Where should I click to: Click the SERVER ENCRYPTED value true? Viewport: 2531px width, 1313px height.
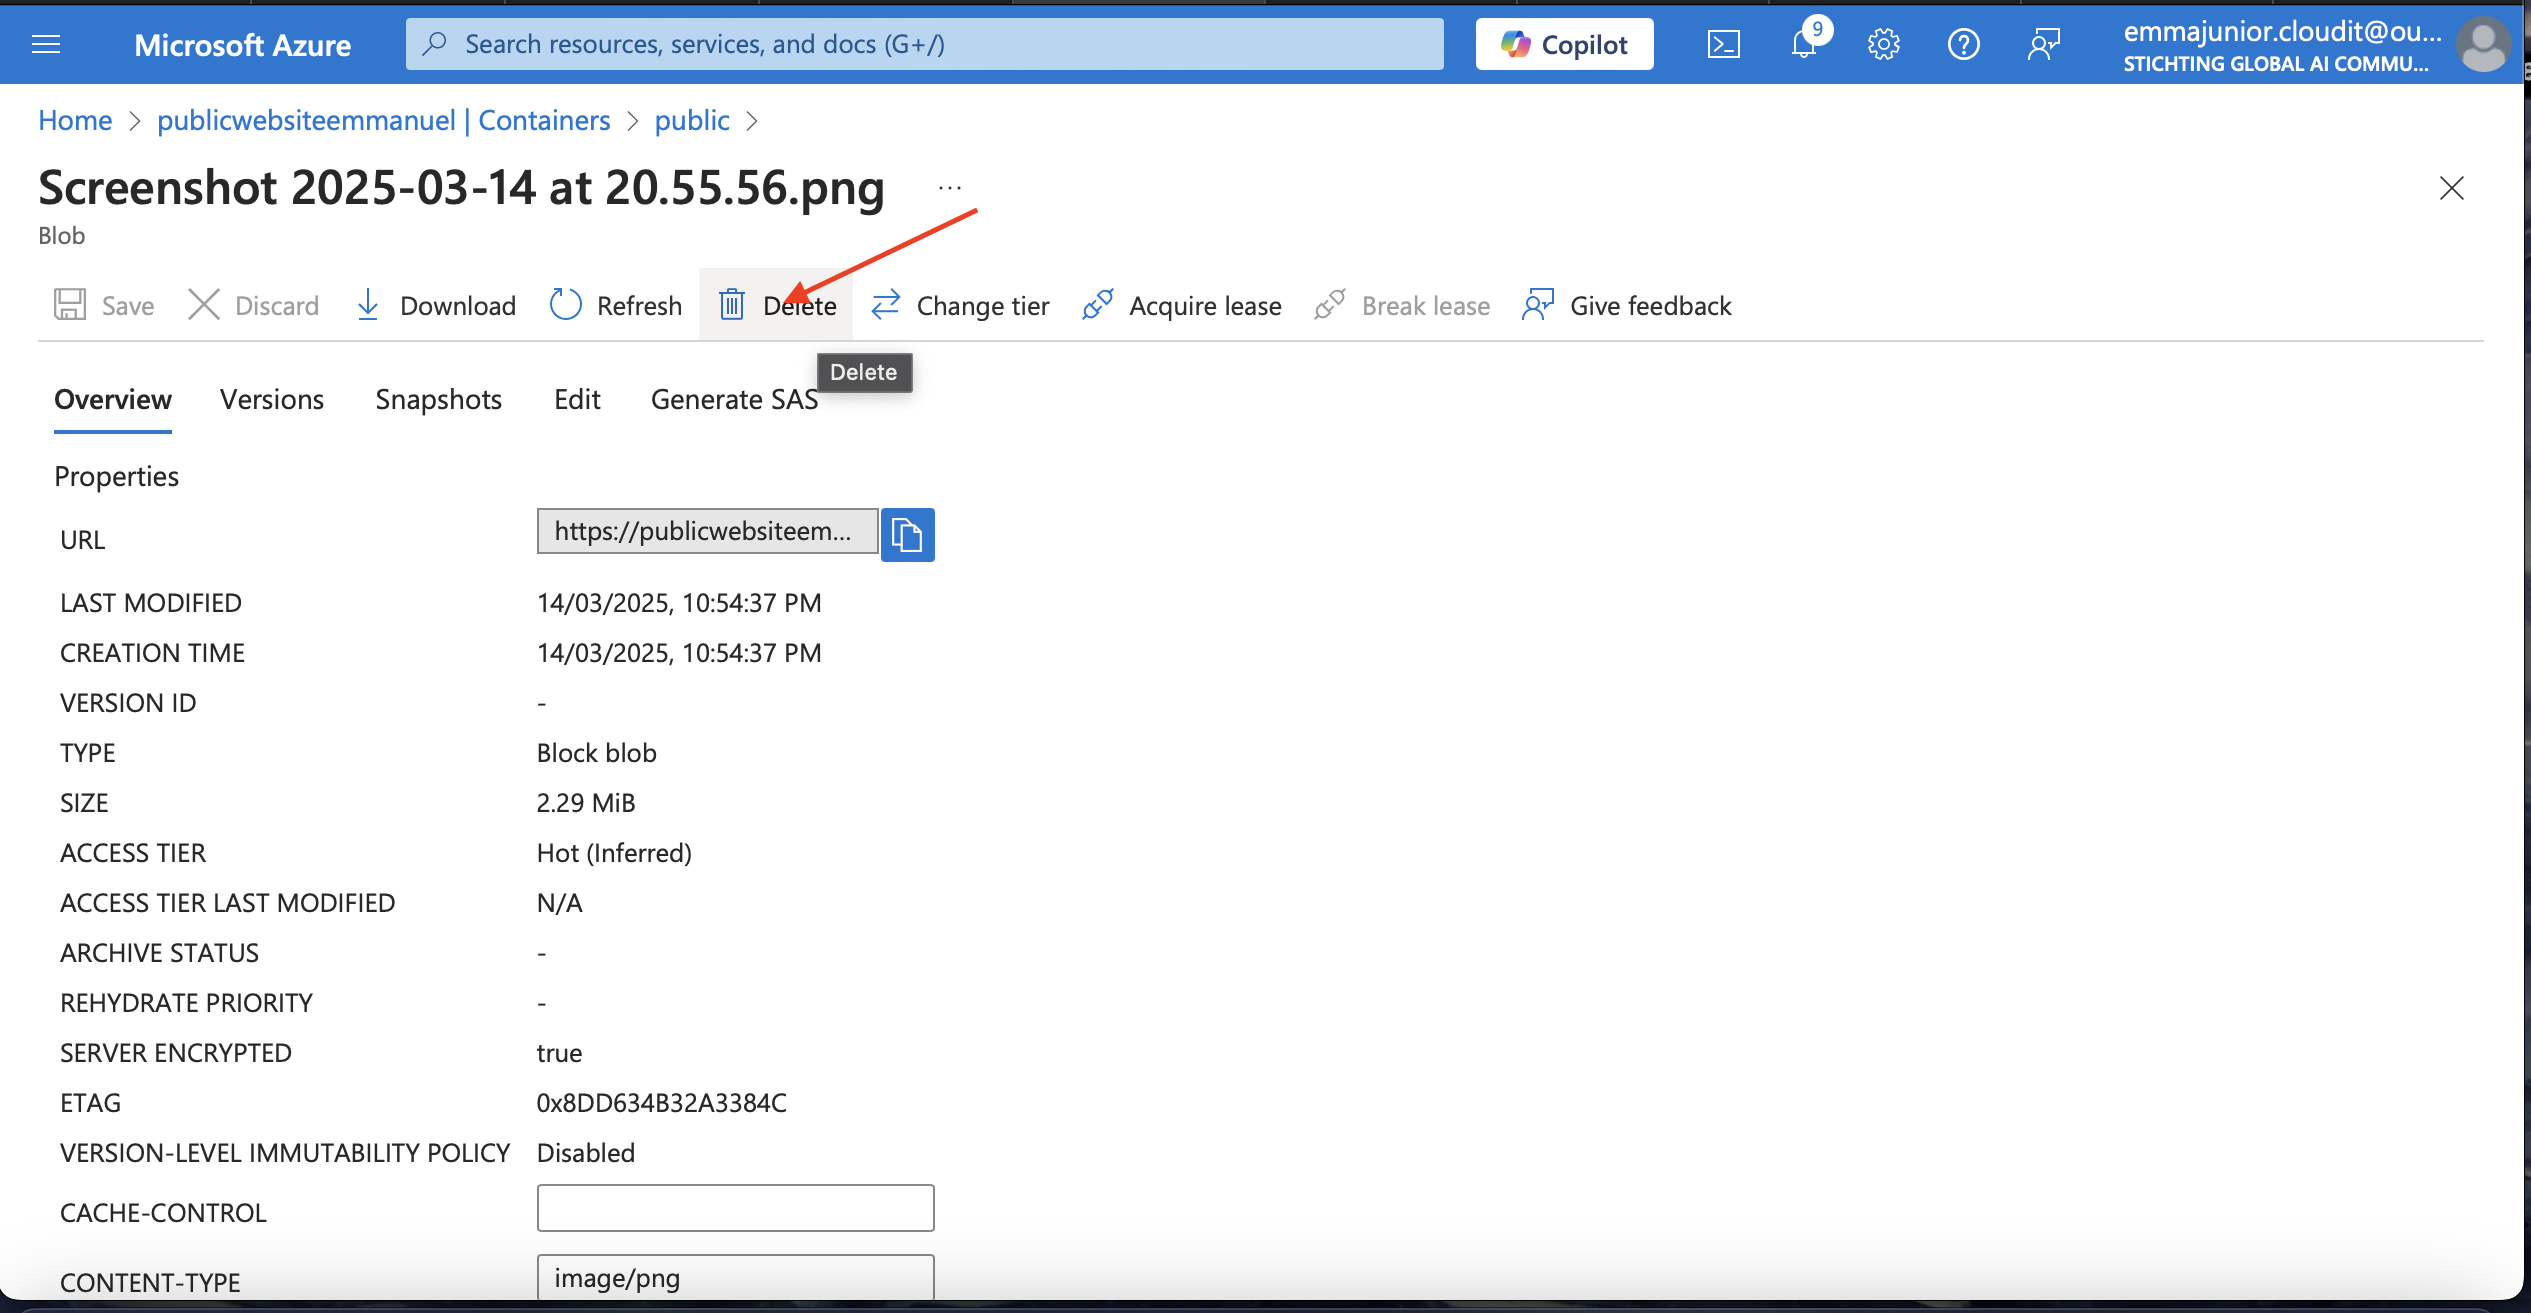[559, 1052]
